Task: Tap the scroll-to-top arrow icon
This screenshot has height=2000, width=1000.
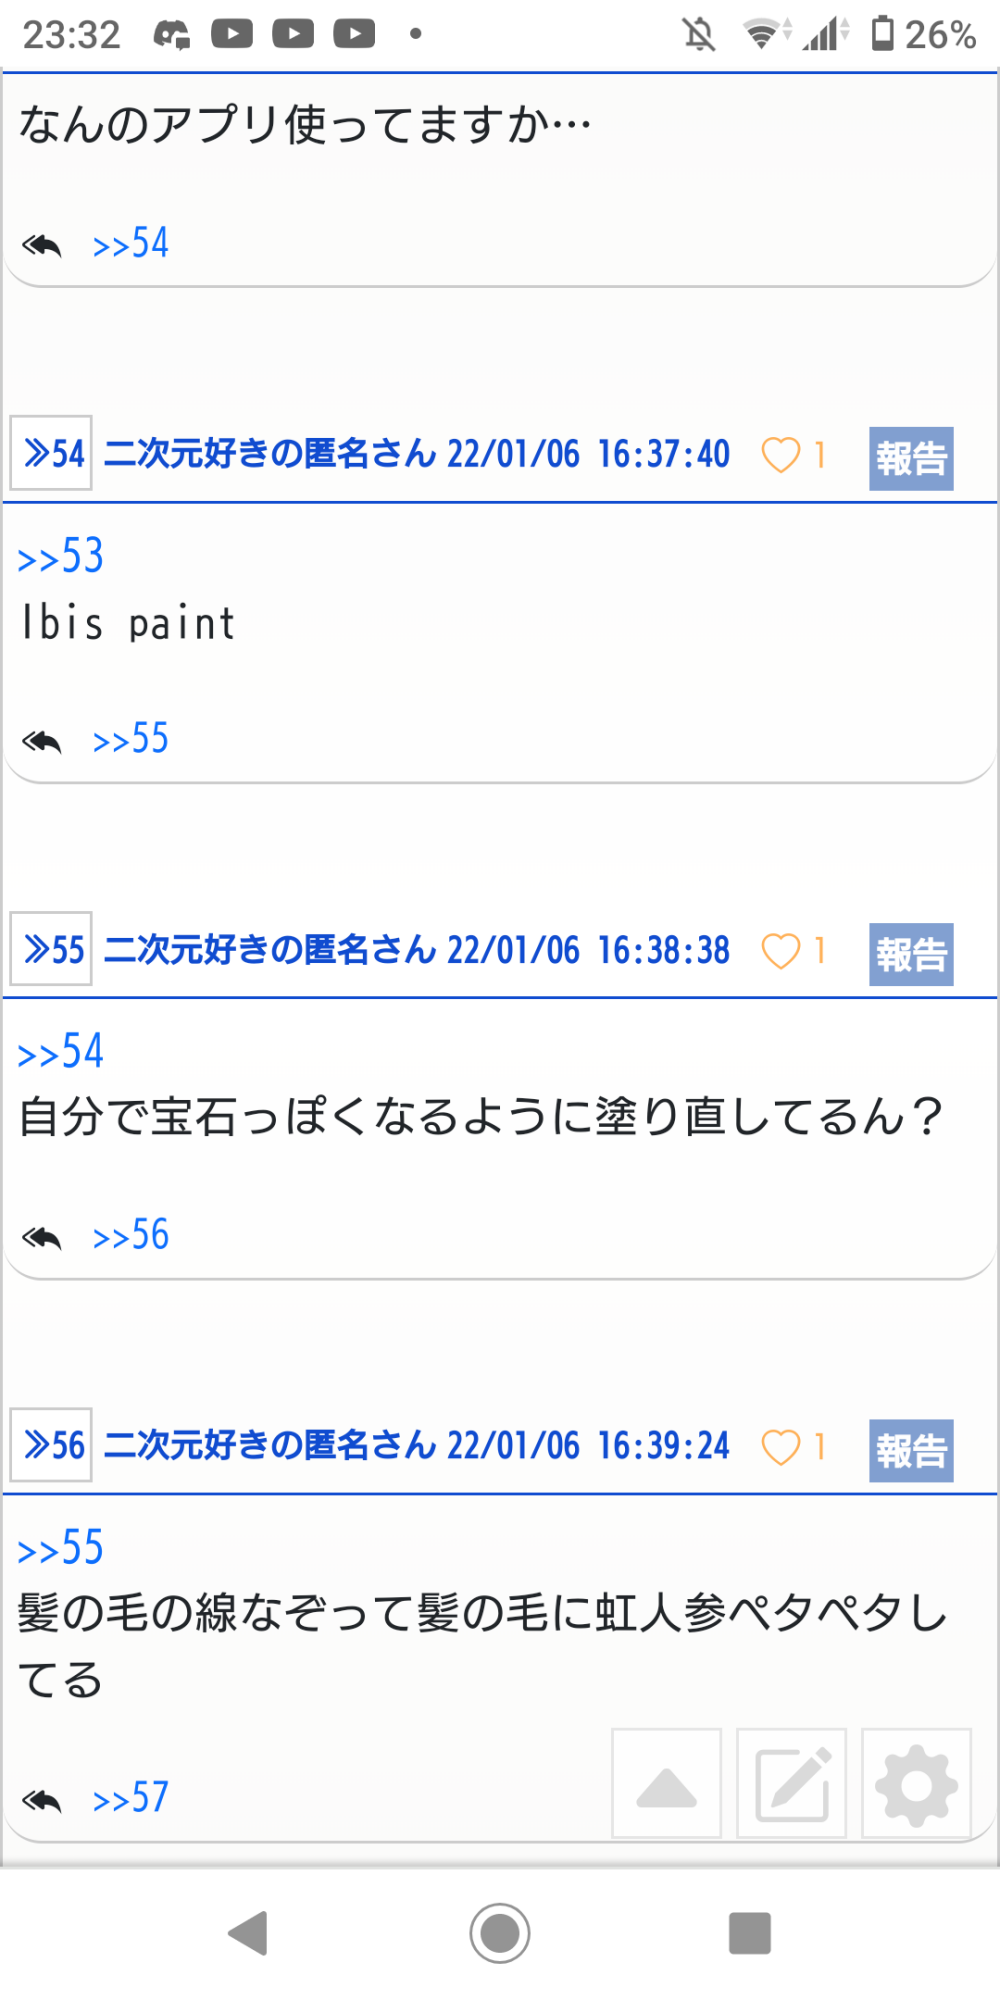Action: tap(666, 1783)
